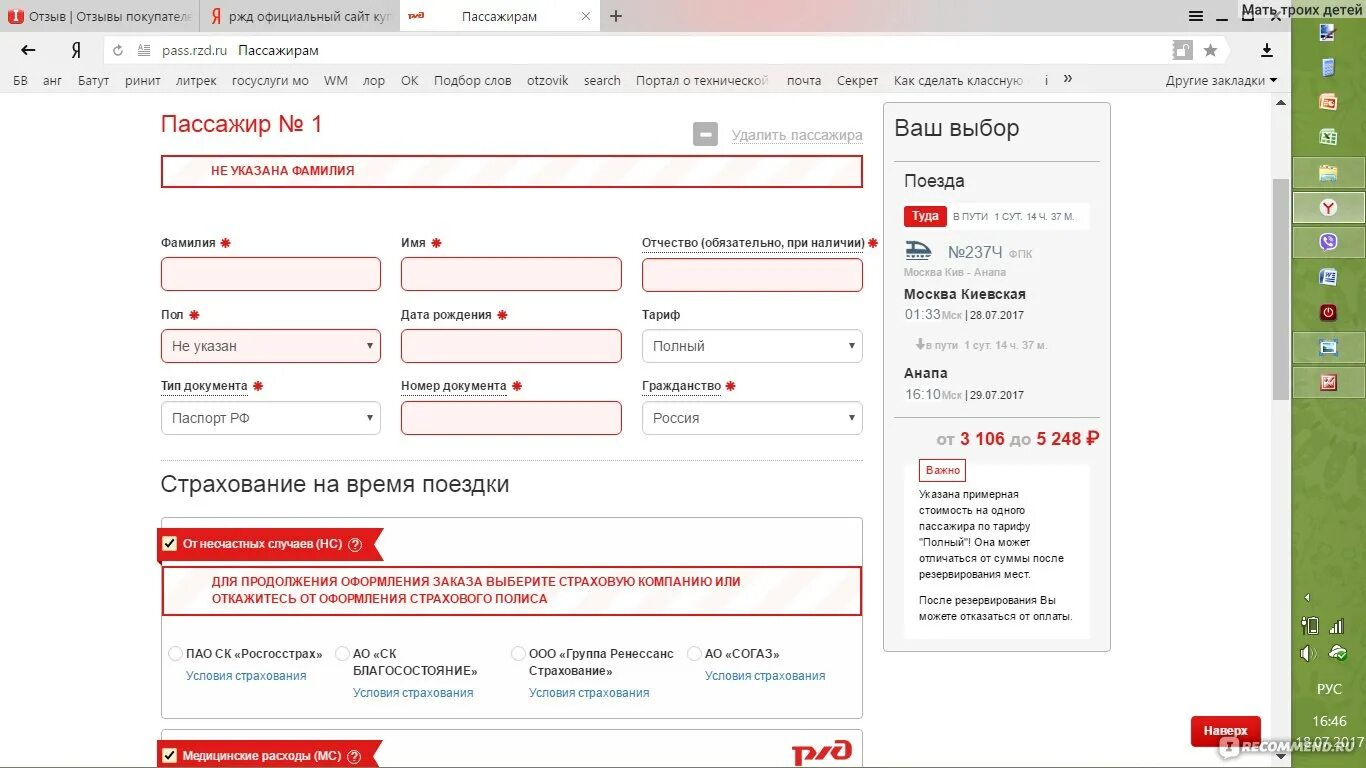Image resolution: width=1366 pixels, height=768 pixels.
Task: Click the Yandex Я home icon
Action: (x=76, y=50)
